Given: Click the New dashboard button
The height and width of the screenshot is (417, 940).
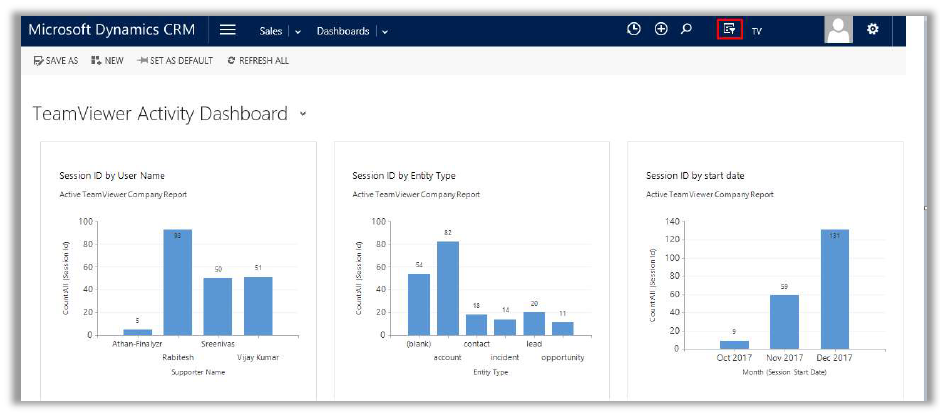Looking at the screenshot, I should point(108,61).
